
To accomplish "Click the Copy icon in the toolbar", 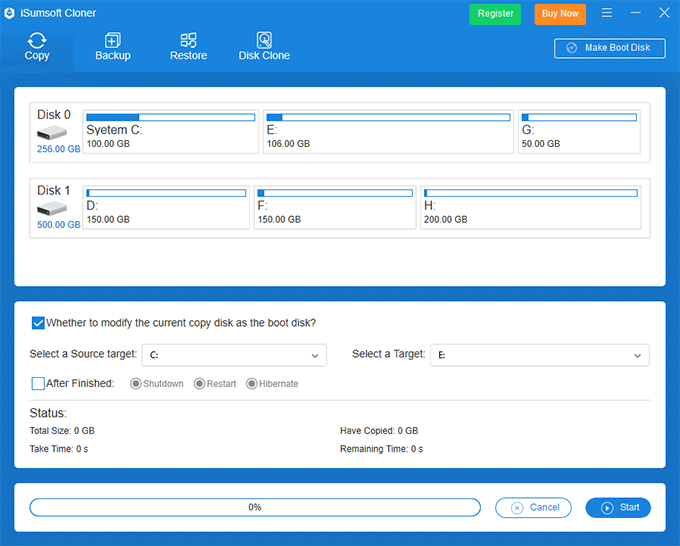I will click(x=37, y=41).
